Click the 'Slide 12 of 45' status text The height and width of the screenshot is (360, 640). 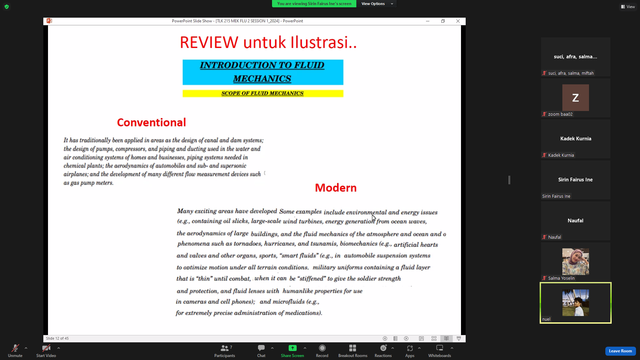pos(57,338)
